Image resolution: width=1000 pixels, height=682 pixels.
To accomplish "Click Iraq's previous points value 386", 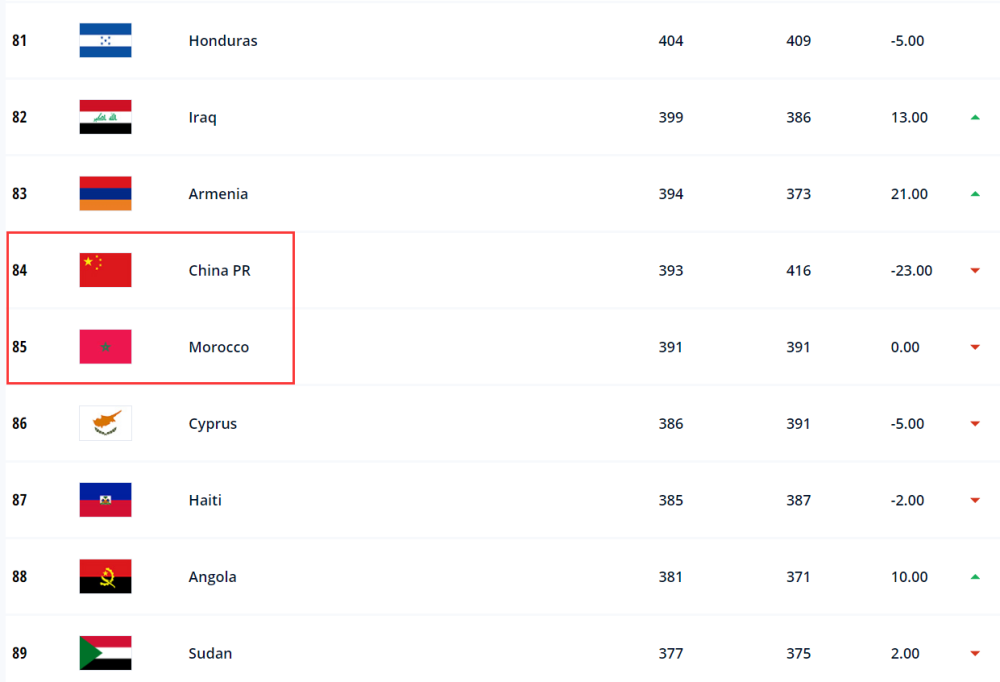I will pos(798,117).
